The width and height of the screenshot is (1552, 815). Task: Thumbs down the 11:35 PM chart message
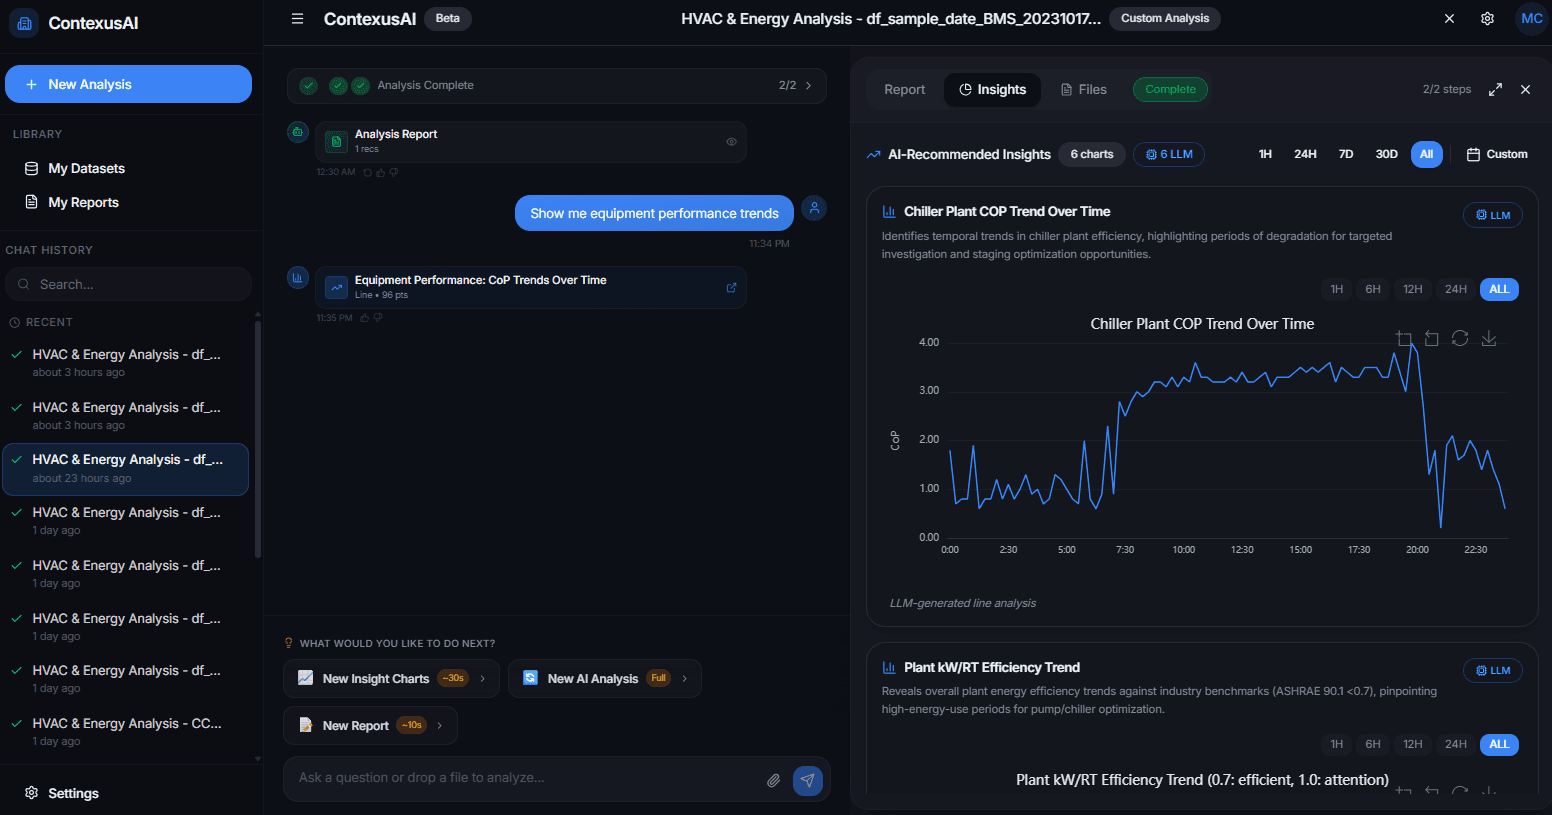point(377,318)
